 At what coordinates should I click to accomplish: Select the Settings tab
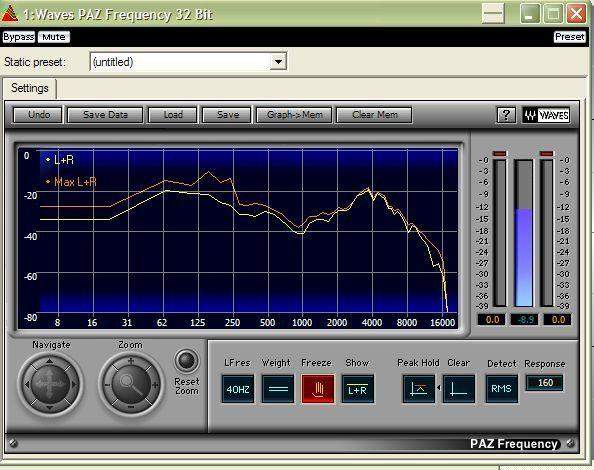[x=30, y=88]
